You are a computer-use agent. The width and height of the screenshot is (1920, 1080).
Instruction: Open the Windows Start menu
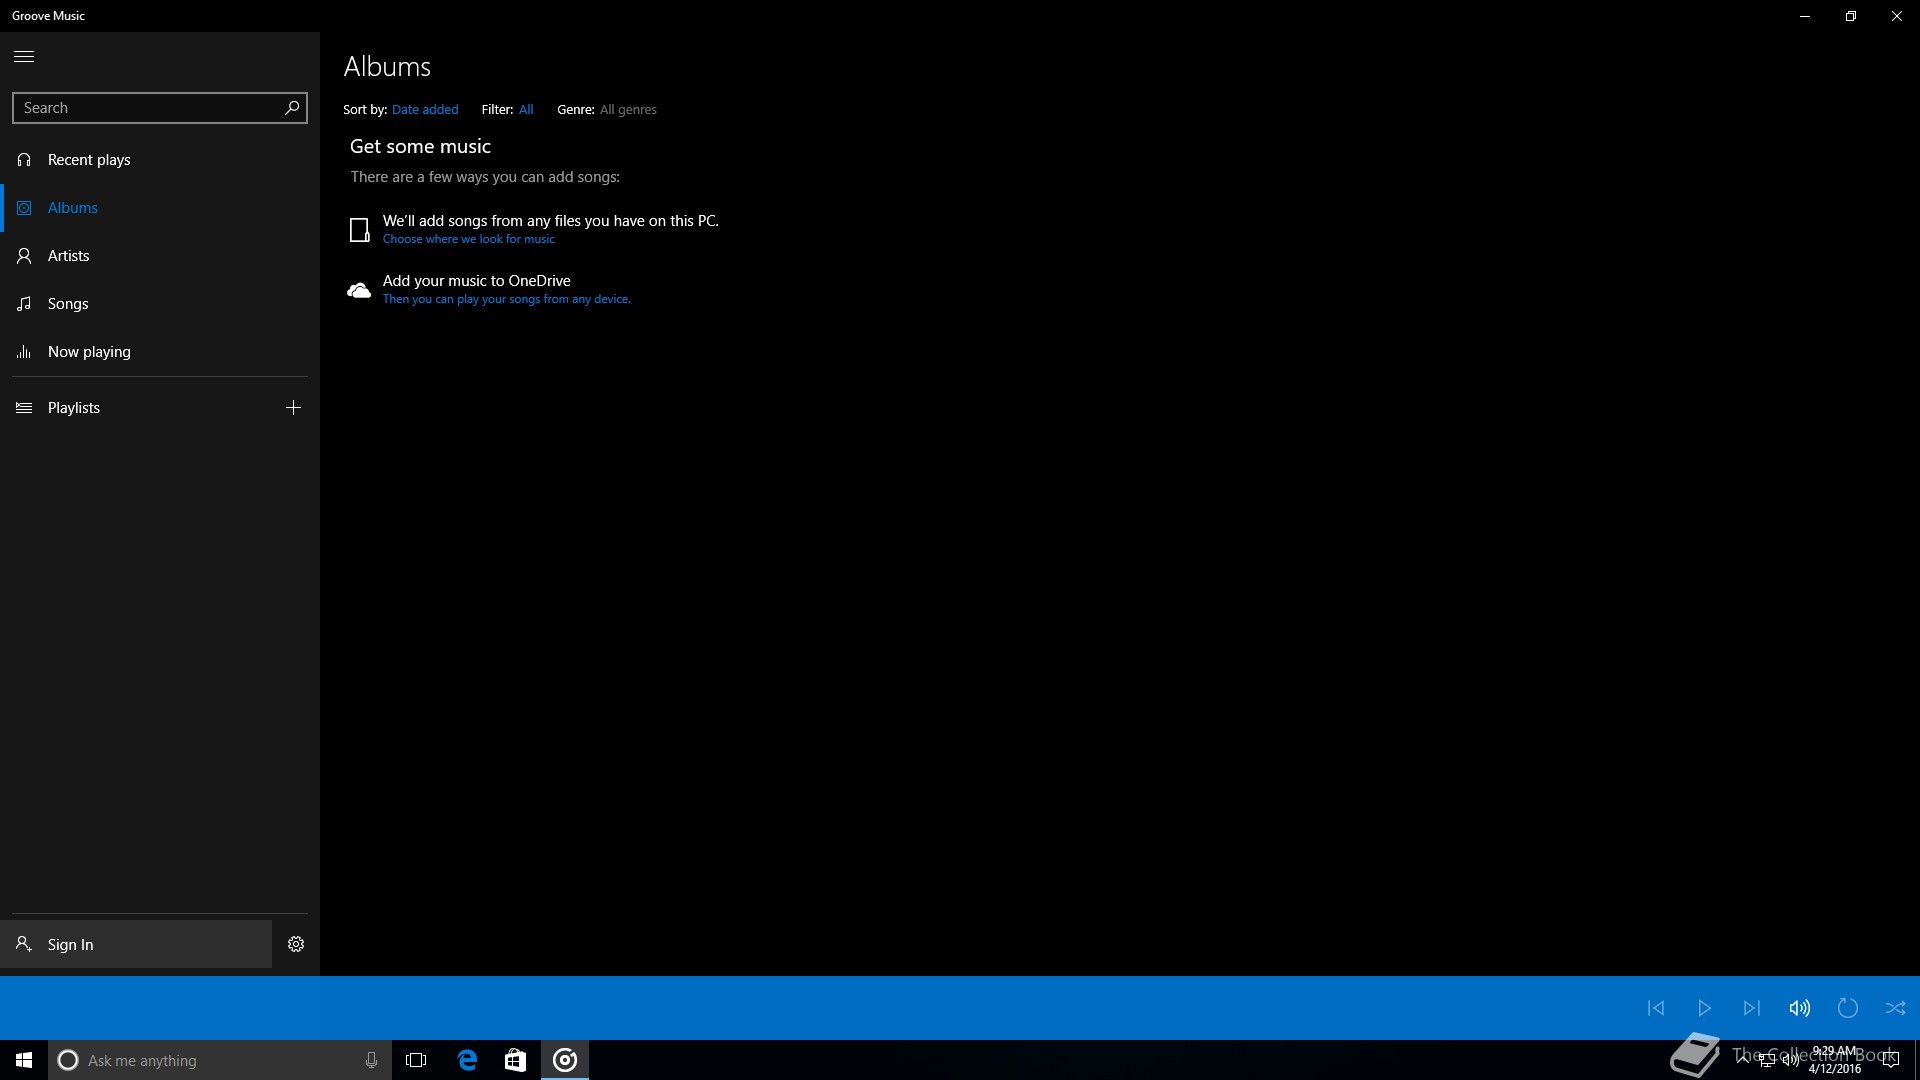click(24, 1060)
